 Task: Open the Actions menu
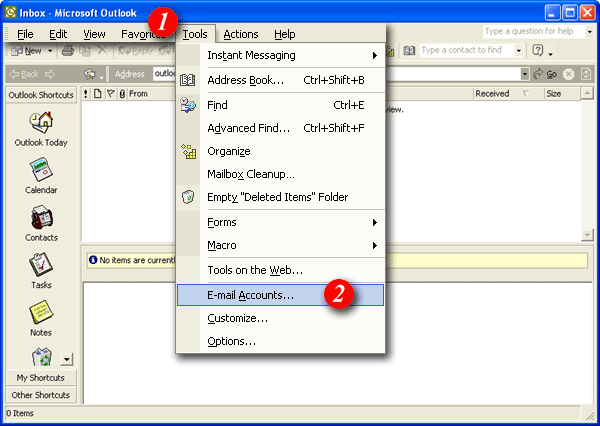pyautogui.click(x=240, y=34)
